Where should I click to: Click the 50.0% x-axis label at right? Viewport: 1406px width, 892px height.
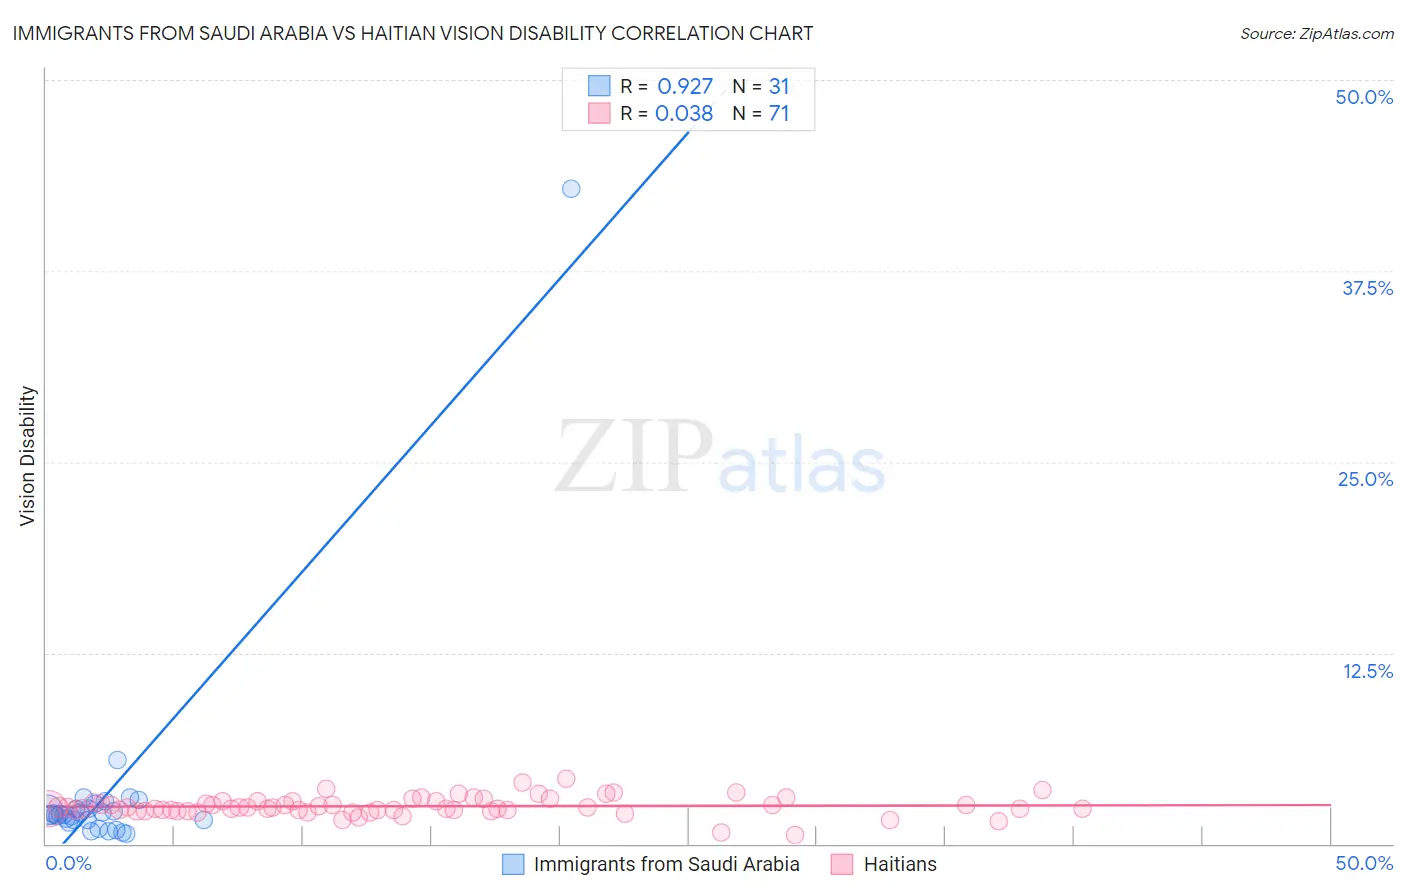tap(1364, 863)
